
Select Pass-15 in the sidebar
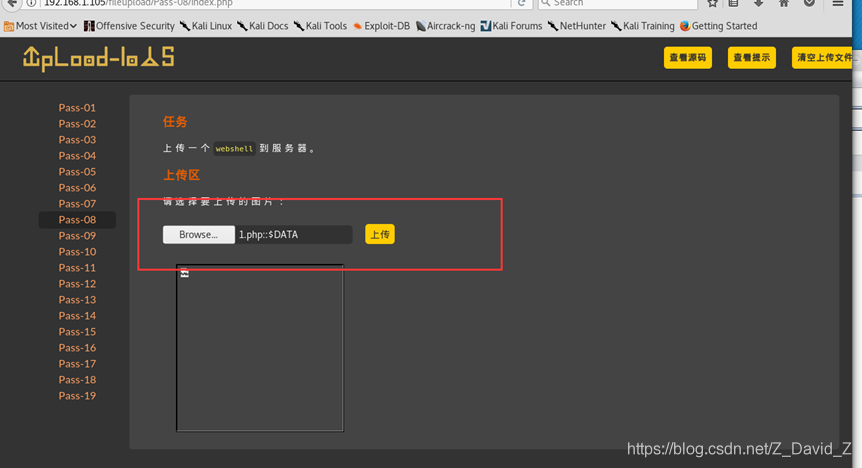coord(77,332)
